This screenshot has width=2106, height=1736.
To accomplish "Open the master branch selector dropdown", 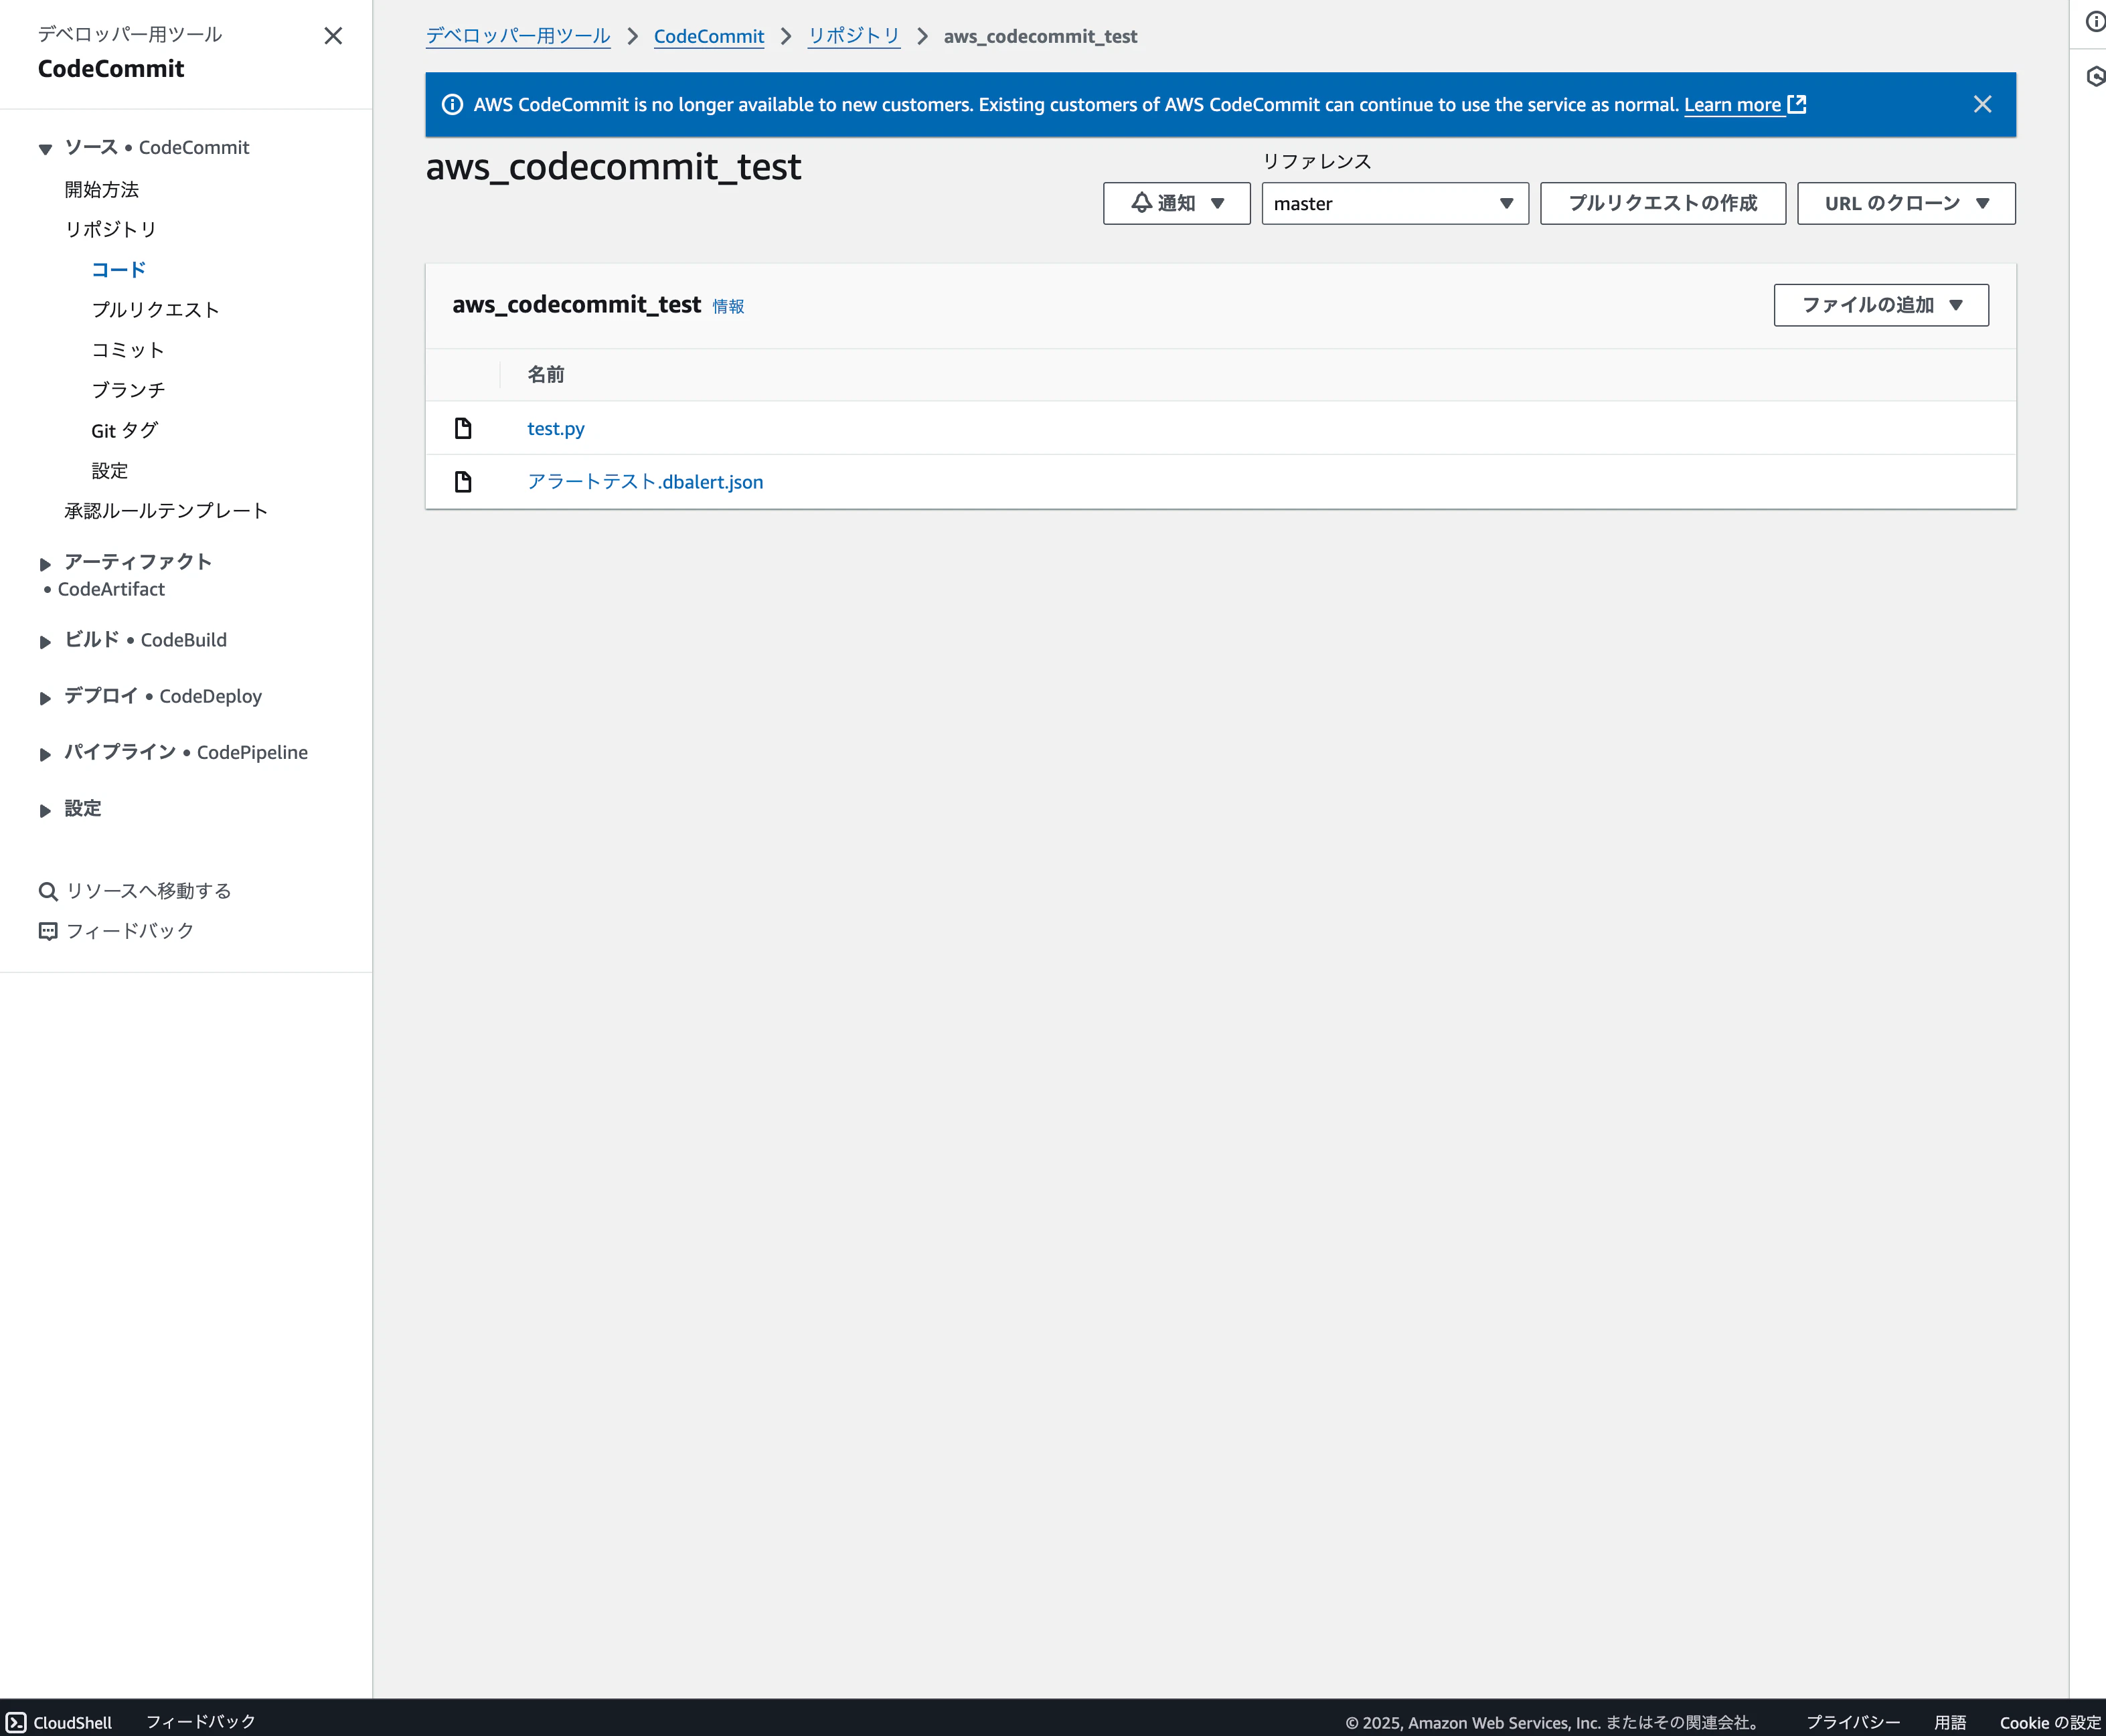I will click(x=1394, y=203).
